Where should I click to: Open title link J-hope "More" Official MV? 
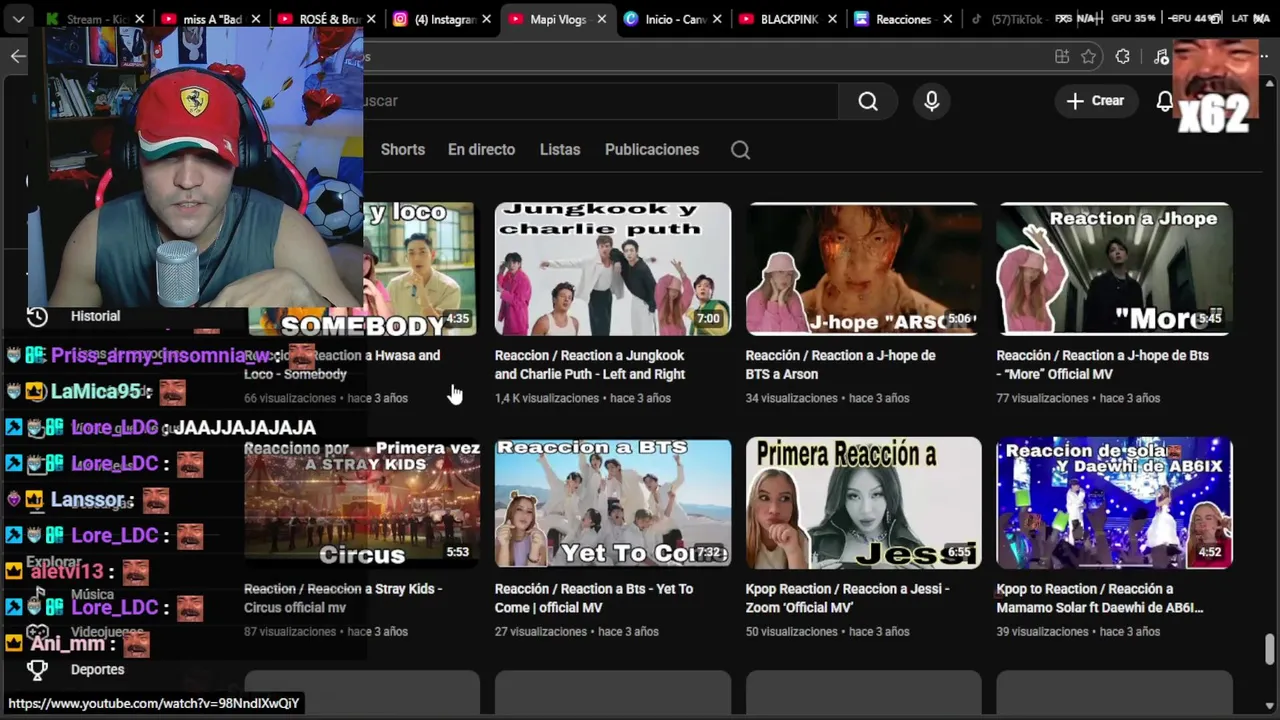point(1102,365)
